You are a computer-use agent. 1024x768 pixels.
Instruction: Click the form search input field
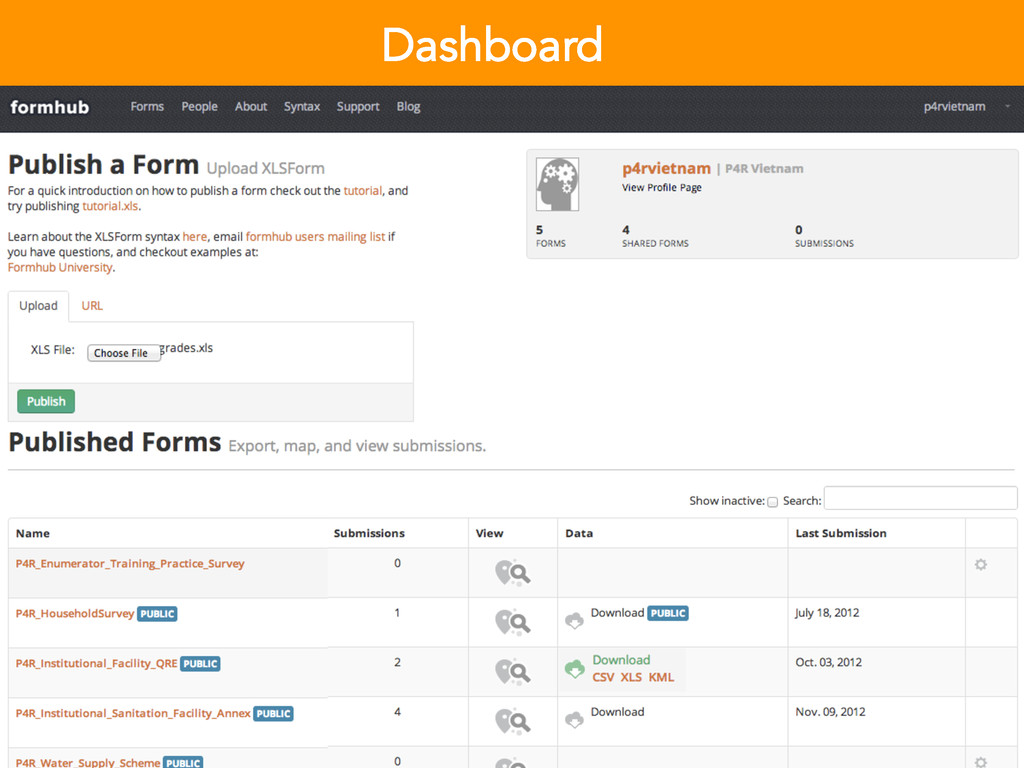tap(920, 498)
